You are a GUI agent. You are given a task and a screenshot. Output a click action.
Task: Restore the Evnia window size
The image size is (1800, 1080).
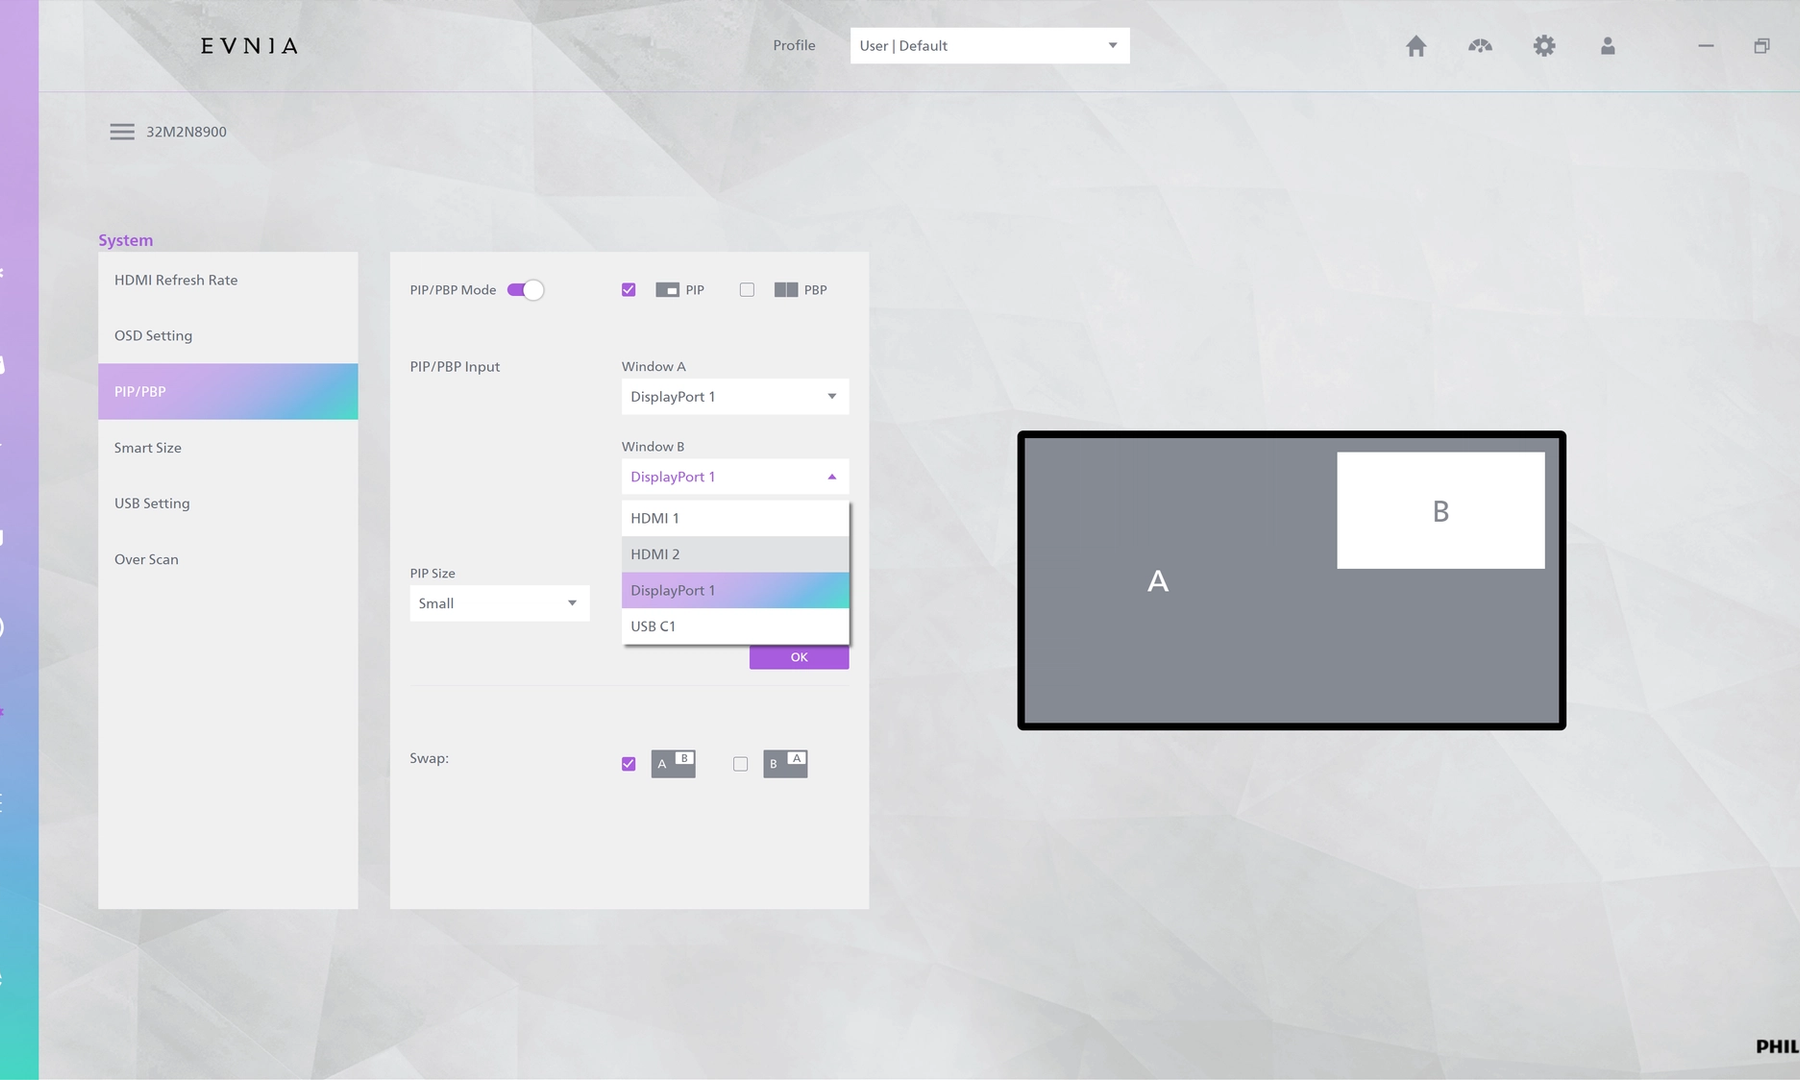point(1762,46)
